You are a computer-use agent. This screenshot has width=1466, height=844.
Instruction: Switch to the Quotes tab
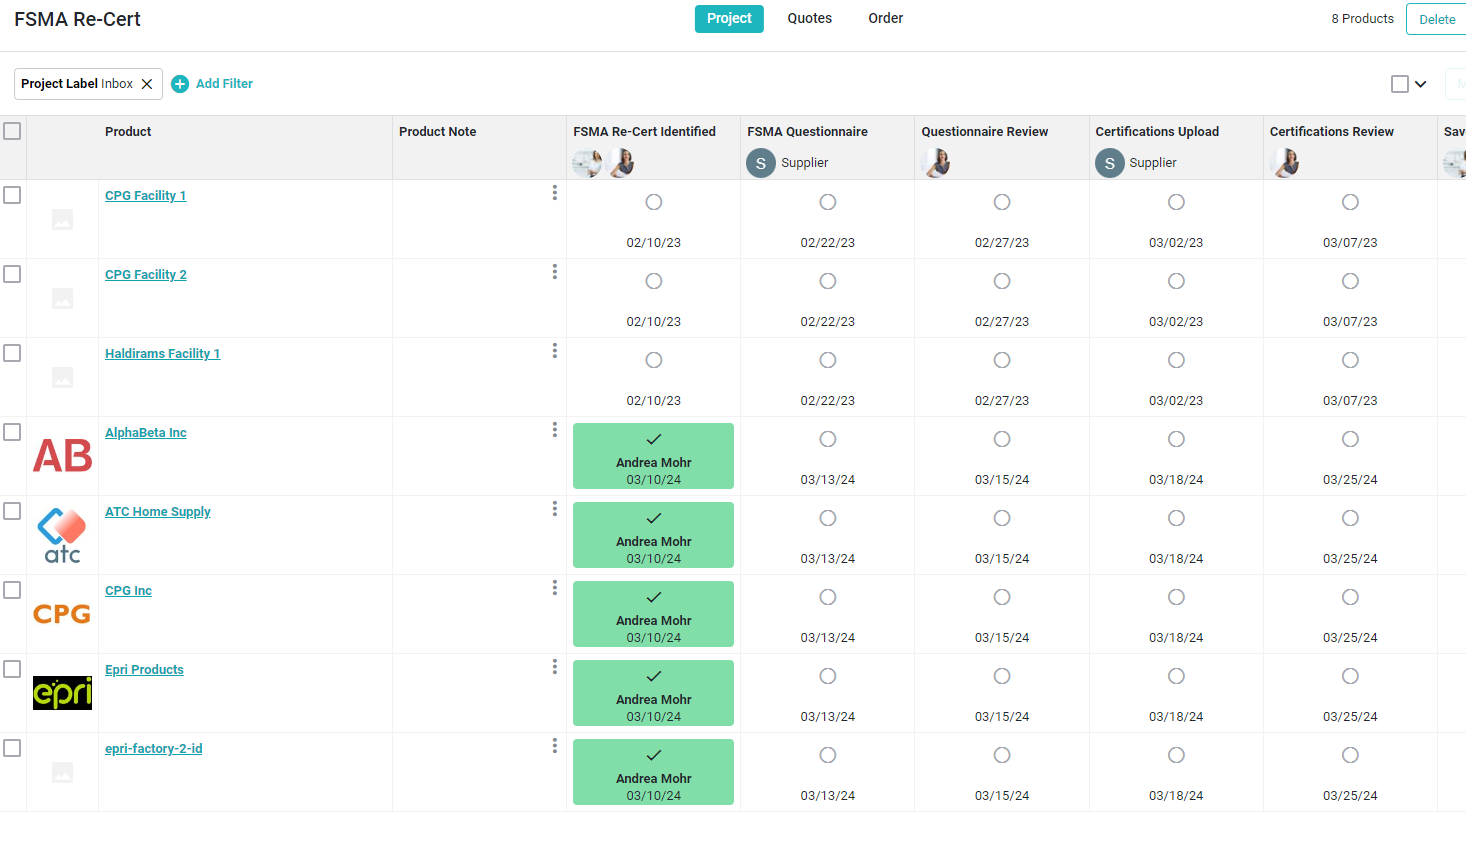point(809,19)
